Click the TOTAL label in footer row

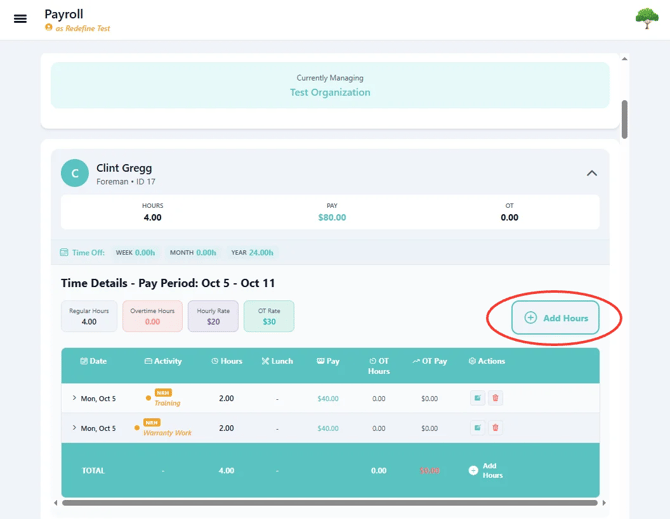93,470
